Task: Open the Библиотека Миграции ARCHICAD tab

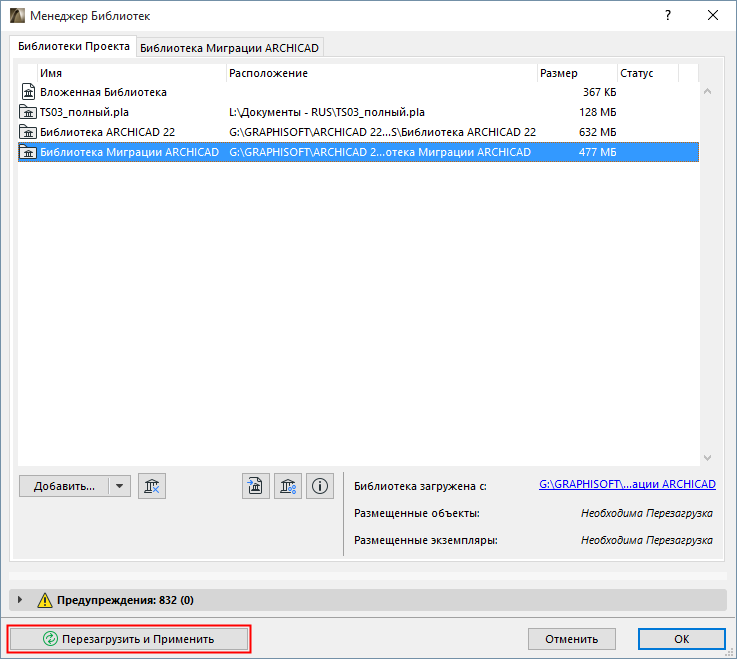Action: (229, 48)
